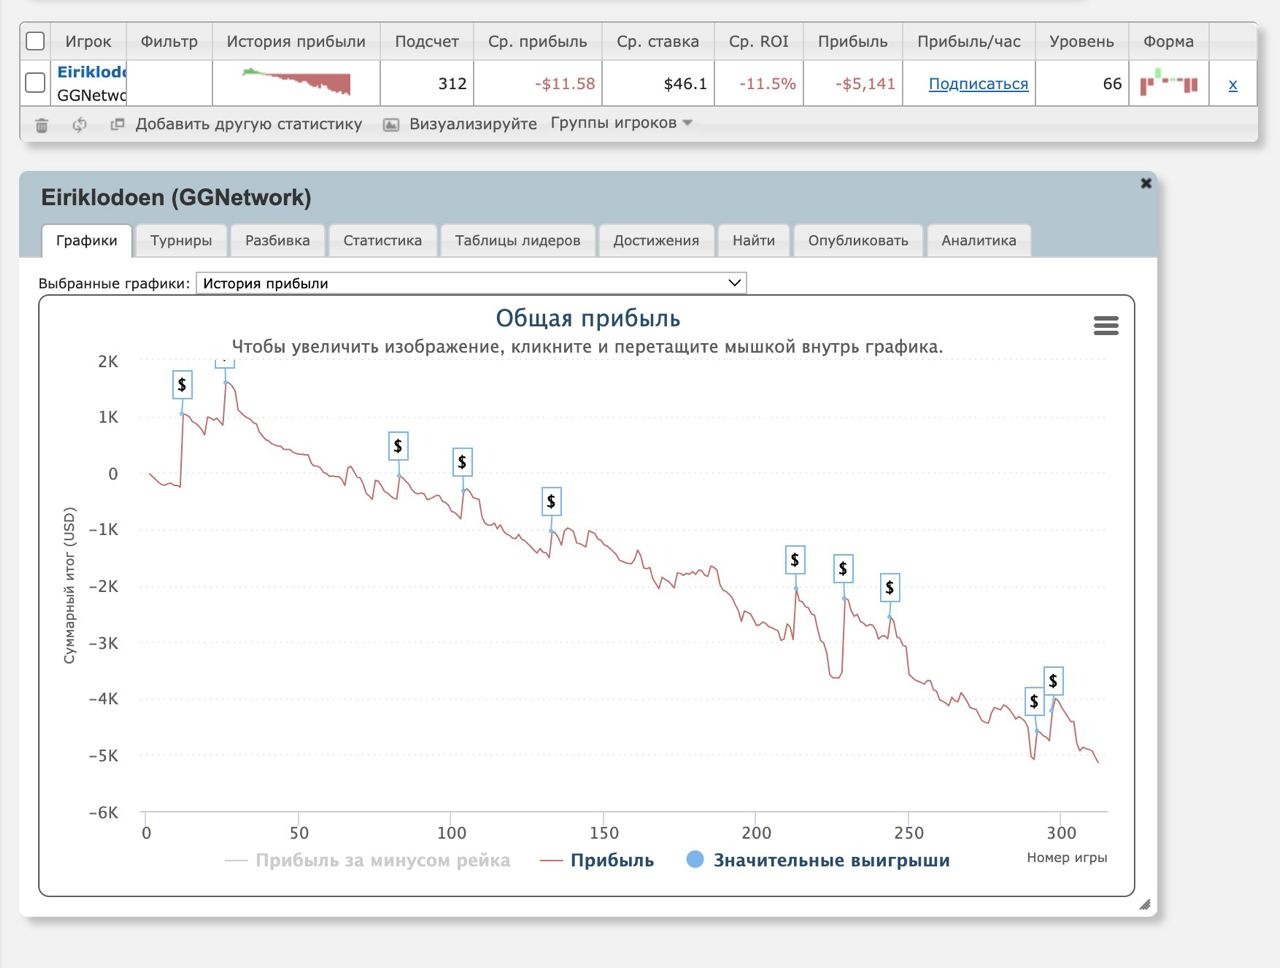Viewport: 1280px width, 968px height.
Task: Click the picture icon beside Визуализируйте
Action: point(392,125)
